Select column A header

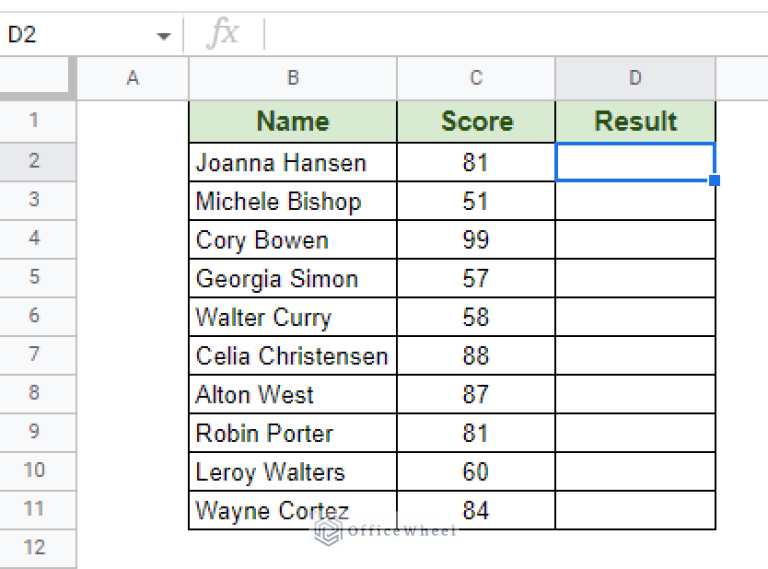click(x=132, y=78)
